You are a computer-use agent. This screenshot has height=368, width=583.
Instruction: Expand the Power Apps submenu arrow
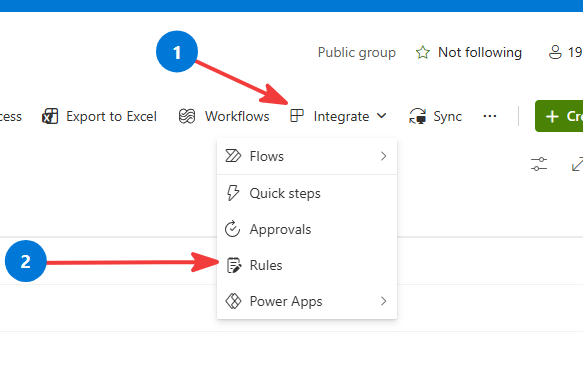383,301
